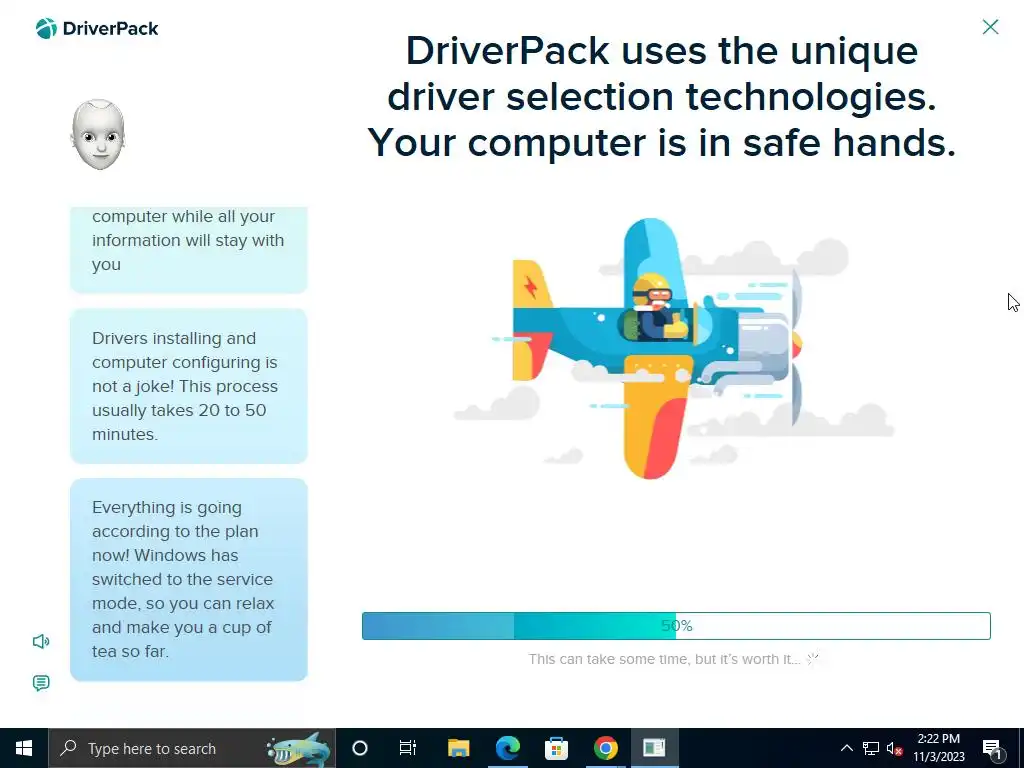This screenshot has height=768, width=1024.
Task: Open the Windows Start menu
Action: (24, 748)
